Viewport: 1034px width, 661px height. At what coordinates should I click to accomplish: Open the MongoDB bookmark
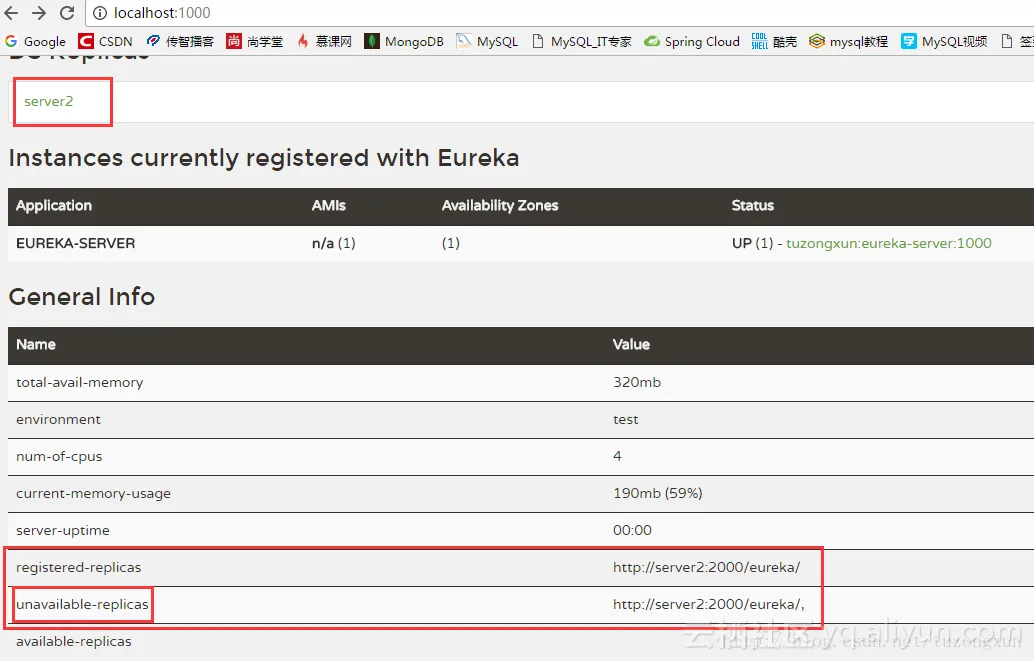click(404, 42)
